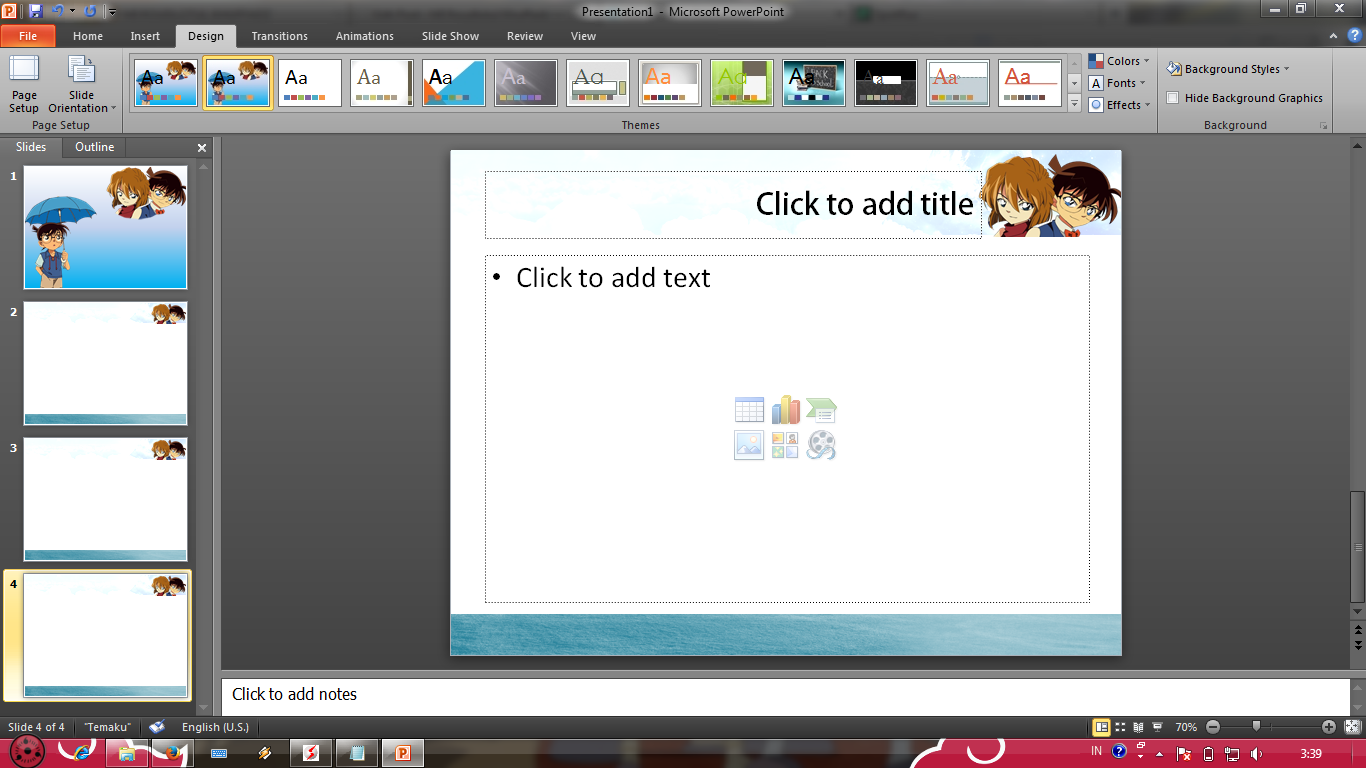The height and width of the screenshot is (768, 1366).
Task: Click the English (U.S.) language indicator
Action: [x=215, y=727]
